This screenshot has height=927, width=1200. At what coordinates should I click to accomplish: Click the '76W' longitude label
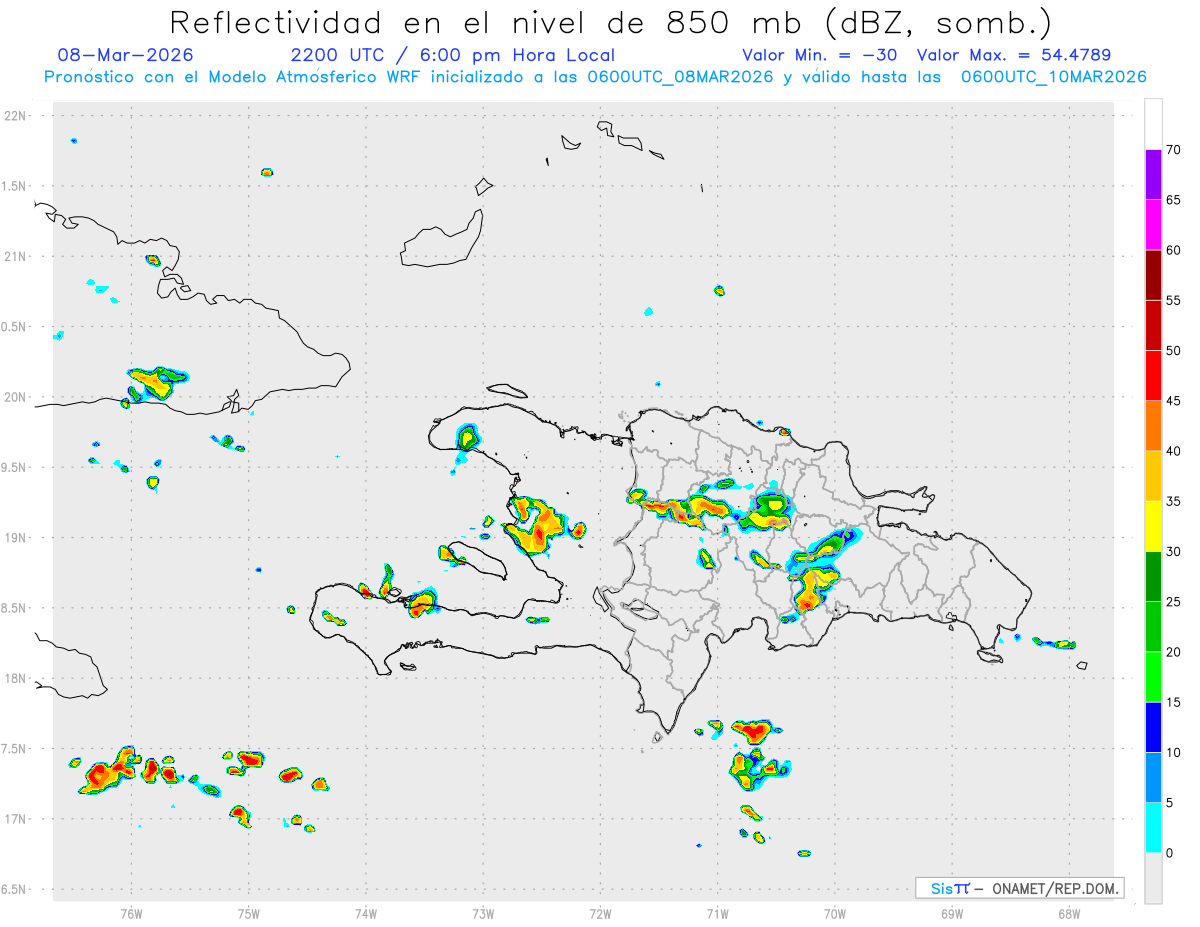(x=131, y=913)
